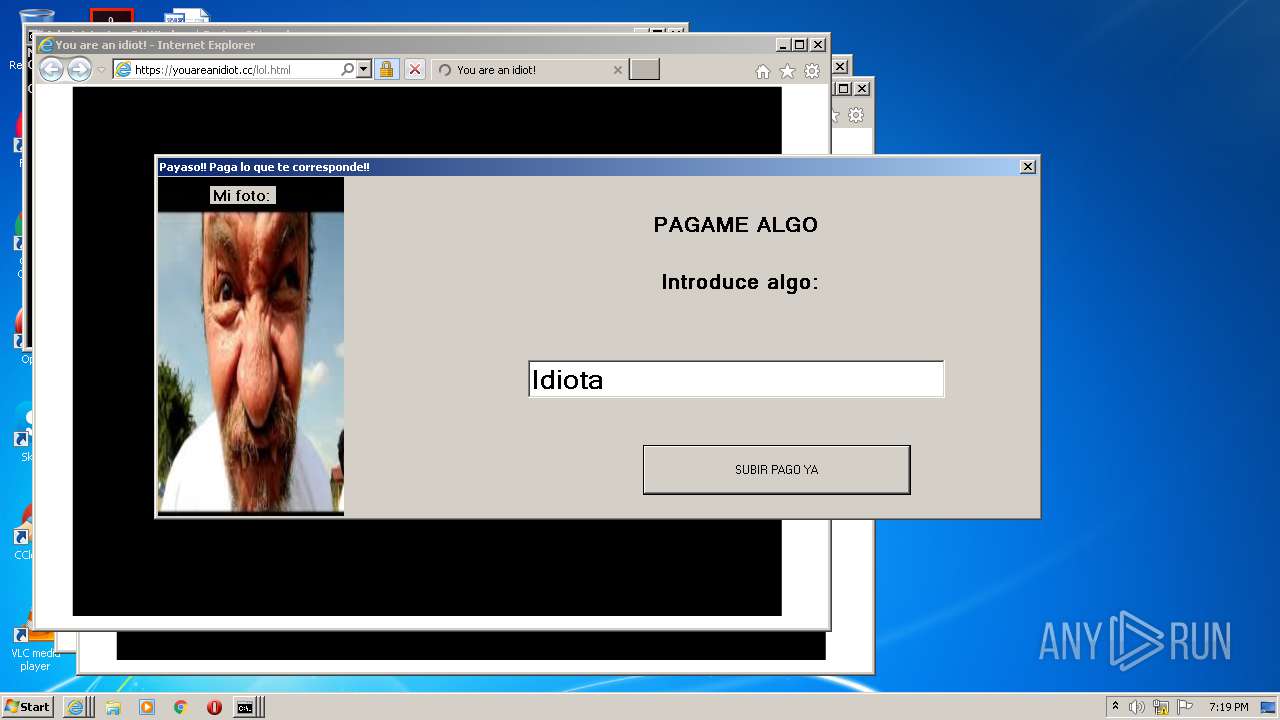
Task: Open Windows Explorer from taskbar
Action: (x=113, y=707)
